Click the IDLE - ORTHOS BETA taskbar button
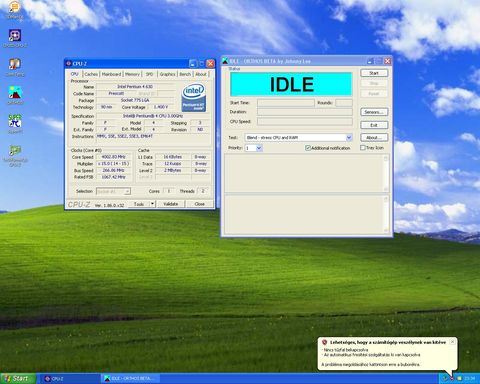This screenshot has width=480, height=384. 131,379
